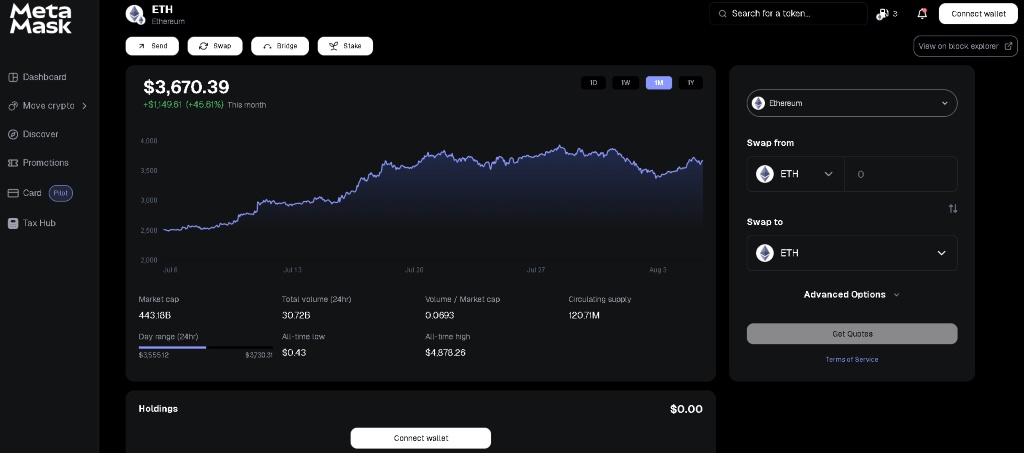The image size is (1024, 453).
Task: Click the ETH icon in Swap to
Action: [765, 253]
